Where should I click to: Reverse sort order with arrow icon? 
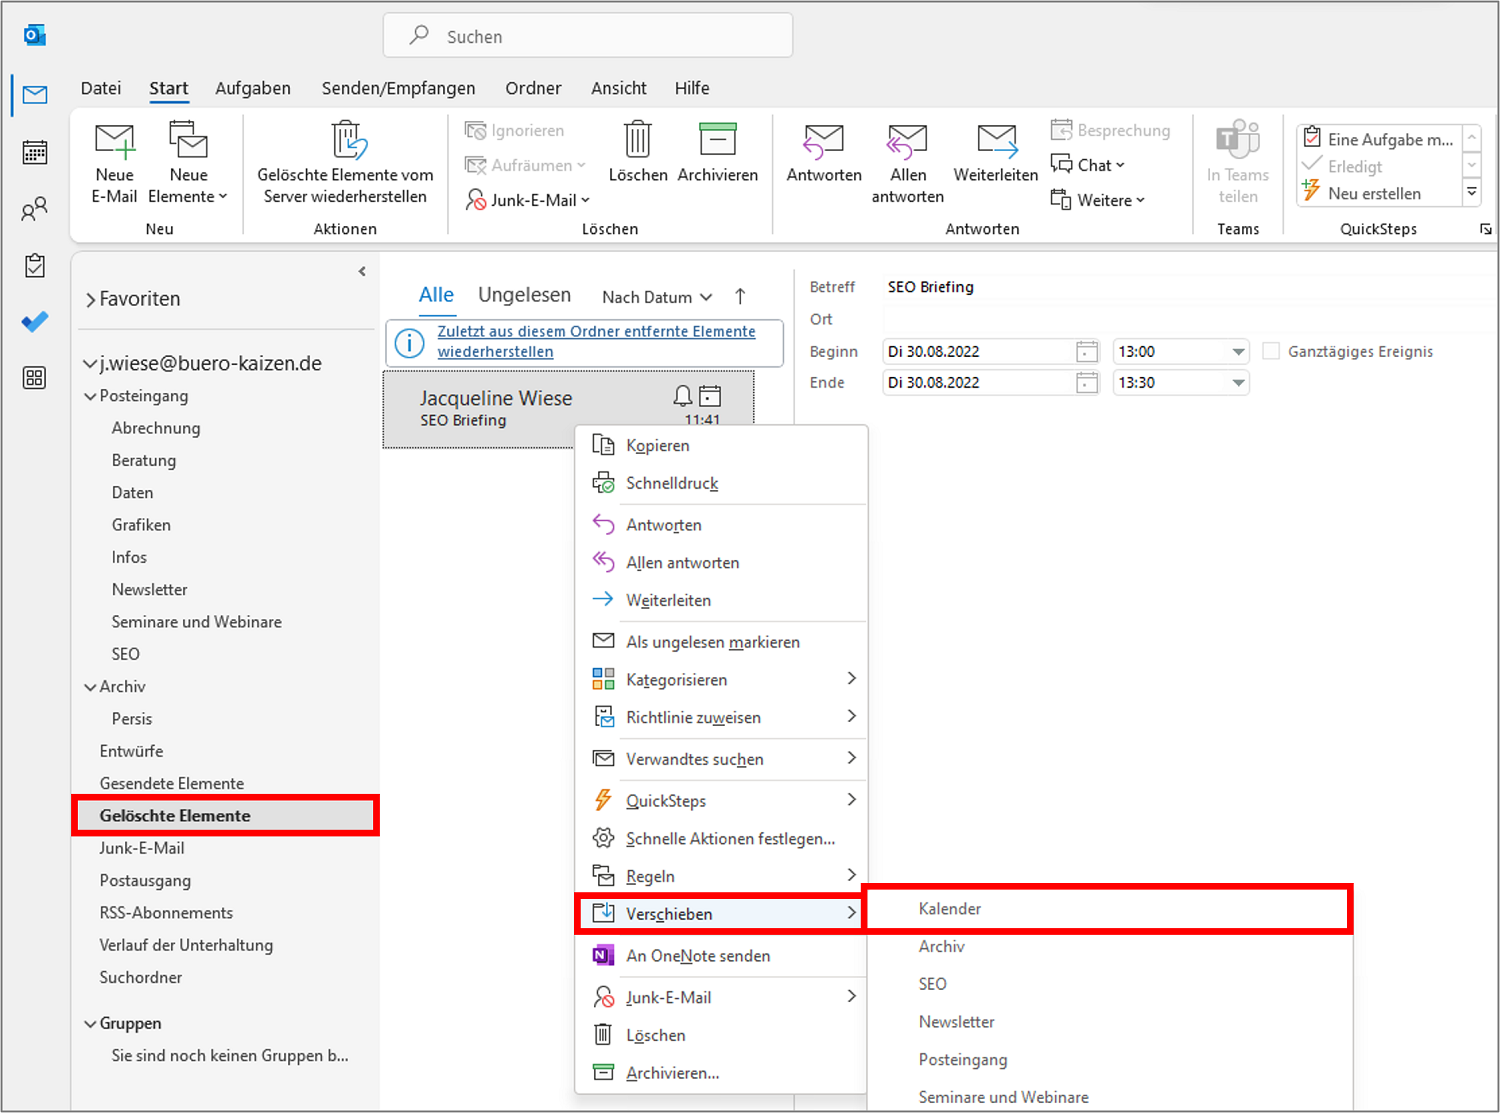(740, 296)
